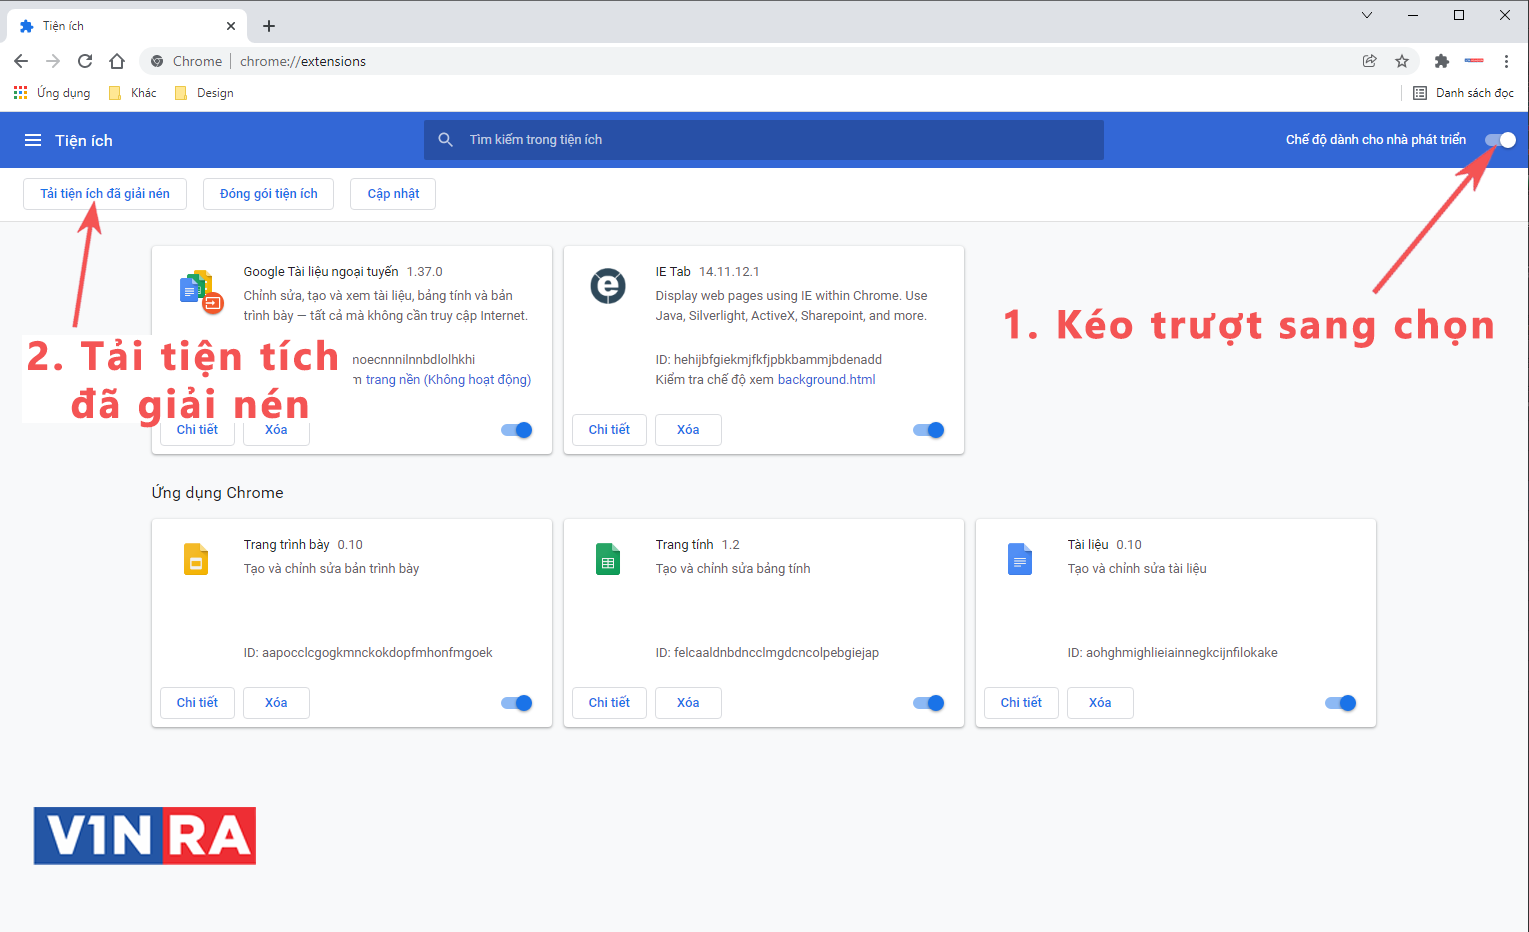This screenshot has height=932, width=1529.
Task: Toggle off Tài liệu app
Action: click(1341, 703)
